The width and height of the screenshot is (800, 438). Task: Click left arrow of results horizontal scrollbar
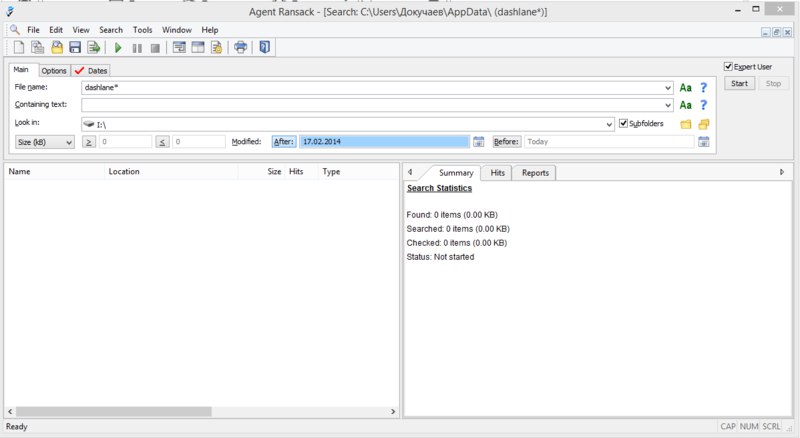[x=10, y=411]
